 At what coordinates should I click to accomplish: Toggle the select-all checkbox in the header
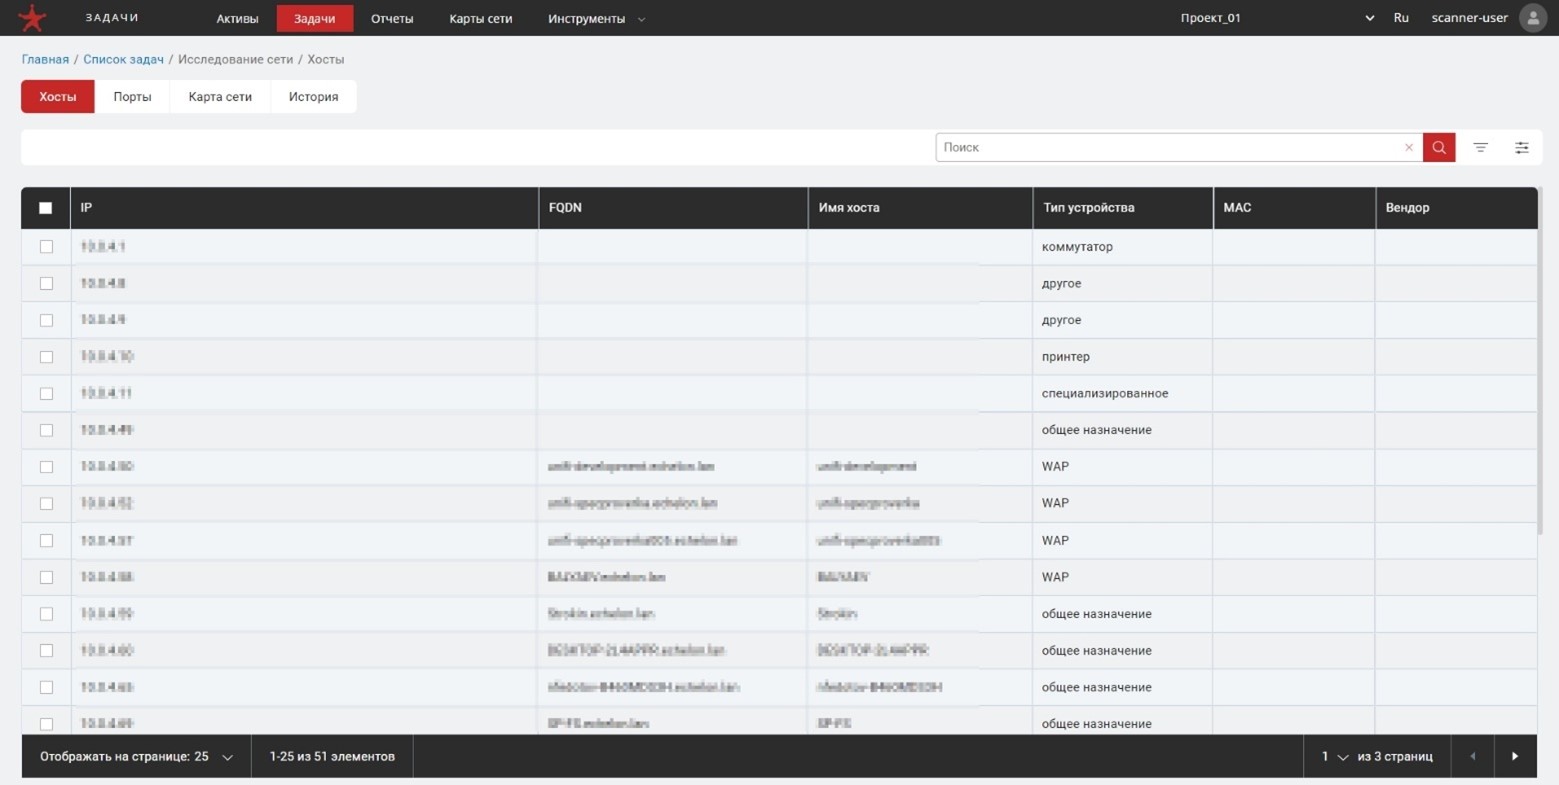tap(46, 208)
